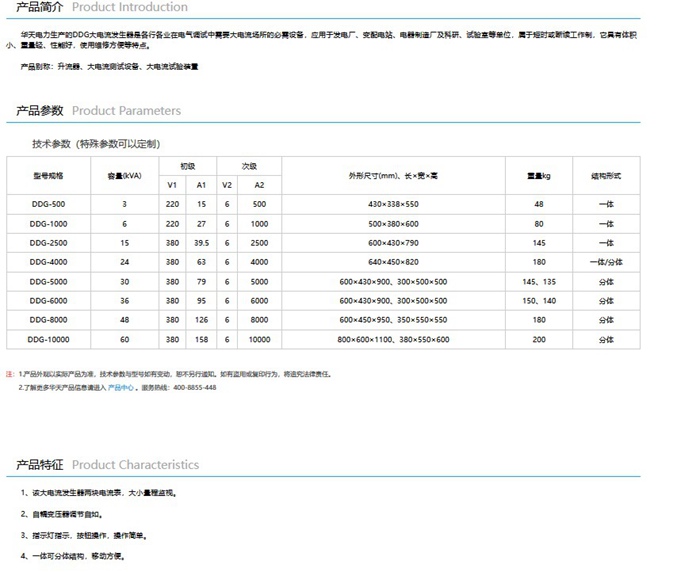Click the 初级 header cell
This screenshot has height=572, width=700.
tap(188, 166)
